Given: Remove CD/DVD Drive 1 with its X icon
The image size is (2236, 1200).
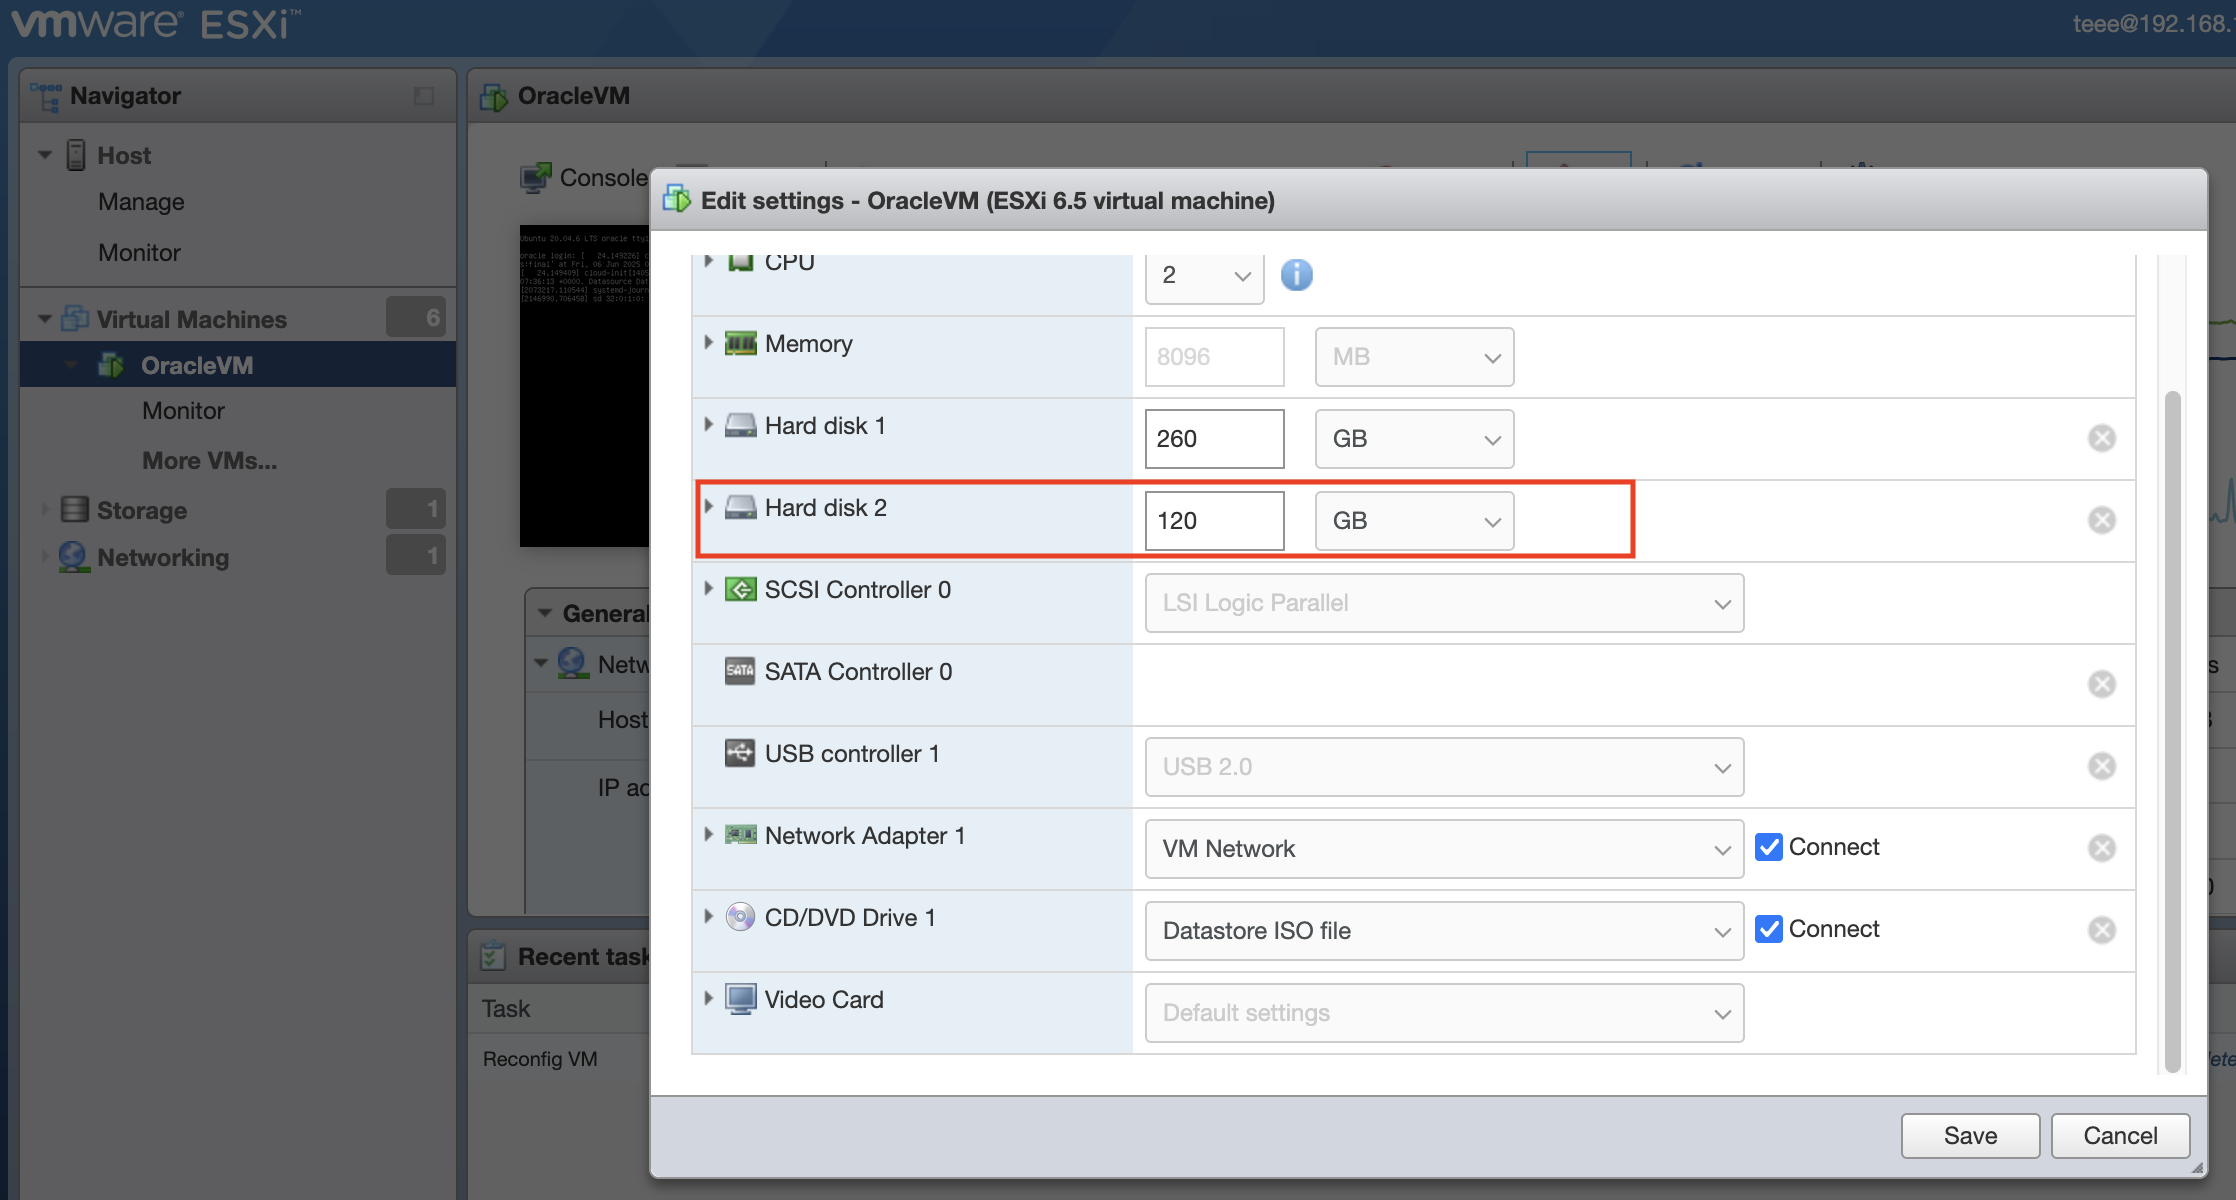Looking at the screenshot, I should (2101, 930).
